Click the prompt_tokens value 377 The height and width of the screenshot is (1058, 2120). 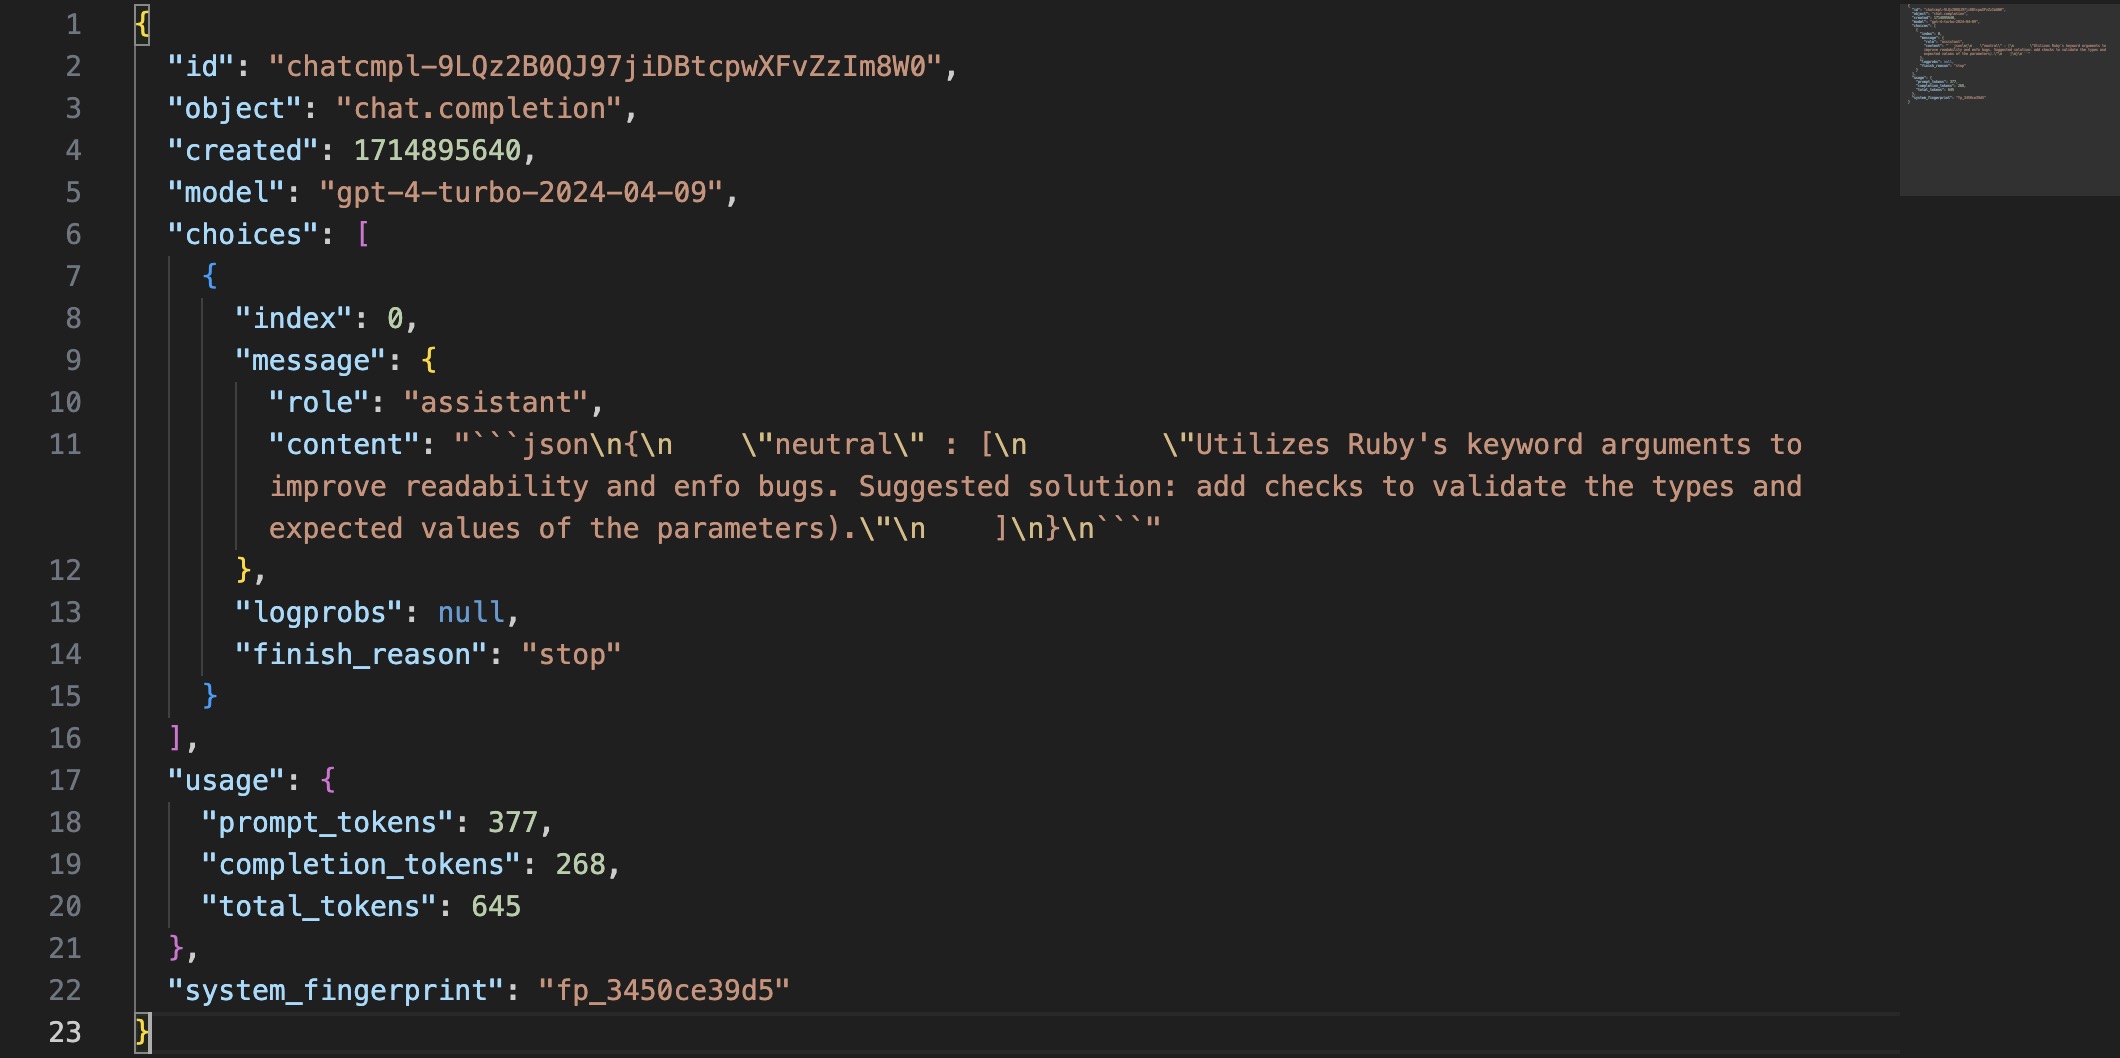512,822
